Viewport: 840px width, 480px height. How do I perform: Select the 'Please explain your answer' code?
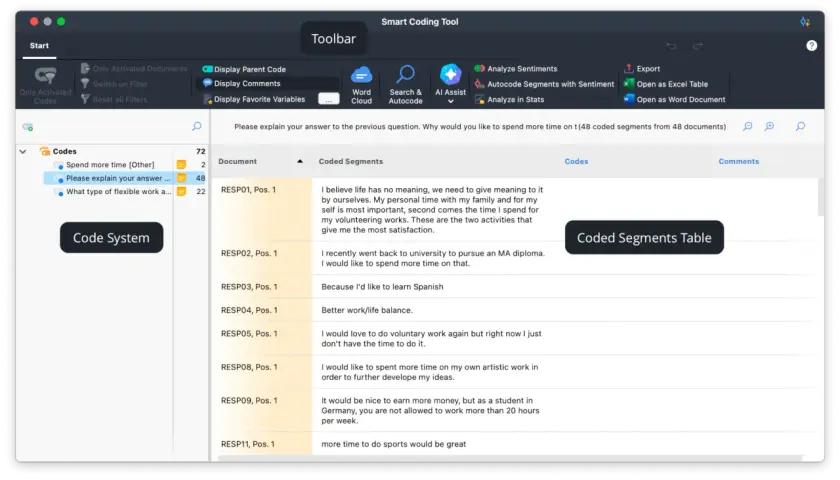pyautogui.click(x=118, y=178)
